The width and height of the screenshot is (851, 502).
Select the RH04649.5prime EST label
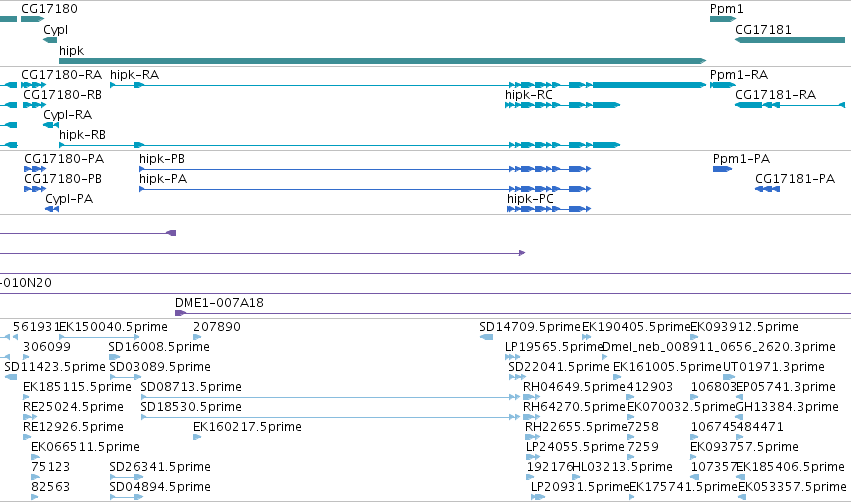click(x=574, y=387)
